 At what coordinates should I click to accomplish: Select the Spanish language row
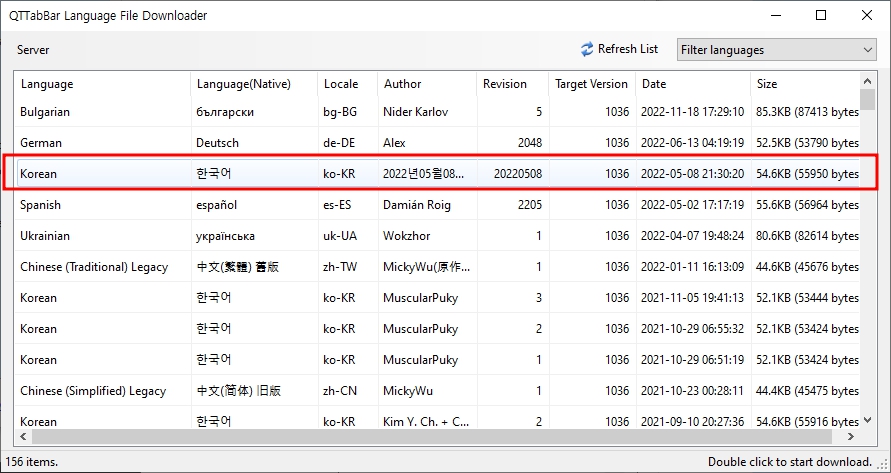tap(438, 205)
